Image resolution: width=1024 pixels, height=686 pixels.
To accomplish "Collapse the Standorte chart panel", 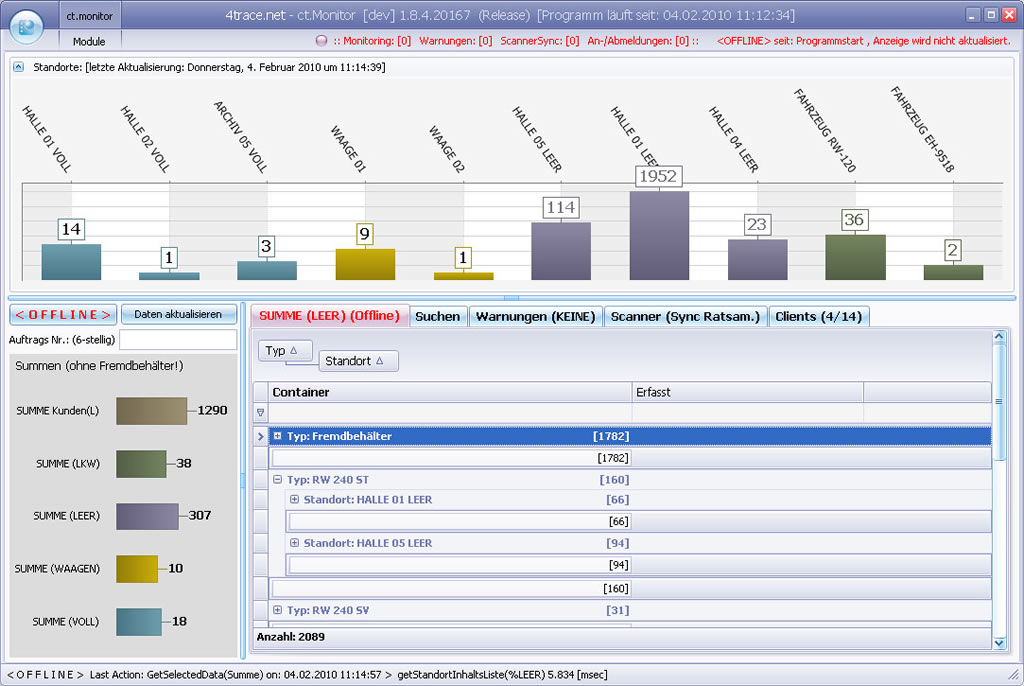I will point(18,67).
